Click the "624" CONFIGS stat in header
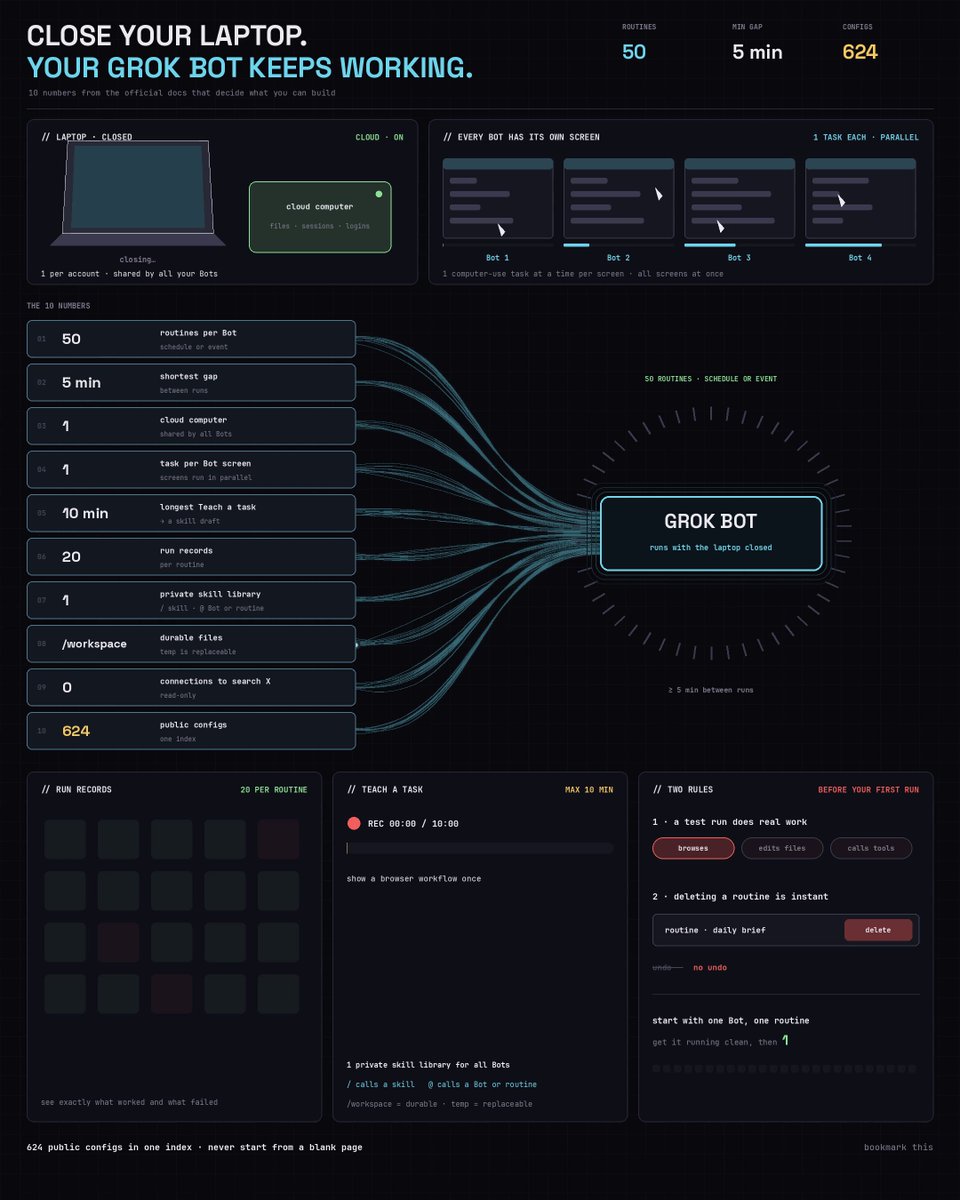Screen dimensions: 960x1200 860,52
